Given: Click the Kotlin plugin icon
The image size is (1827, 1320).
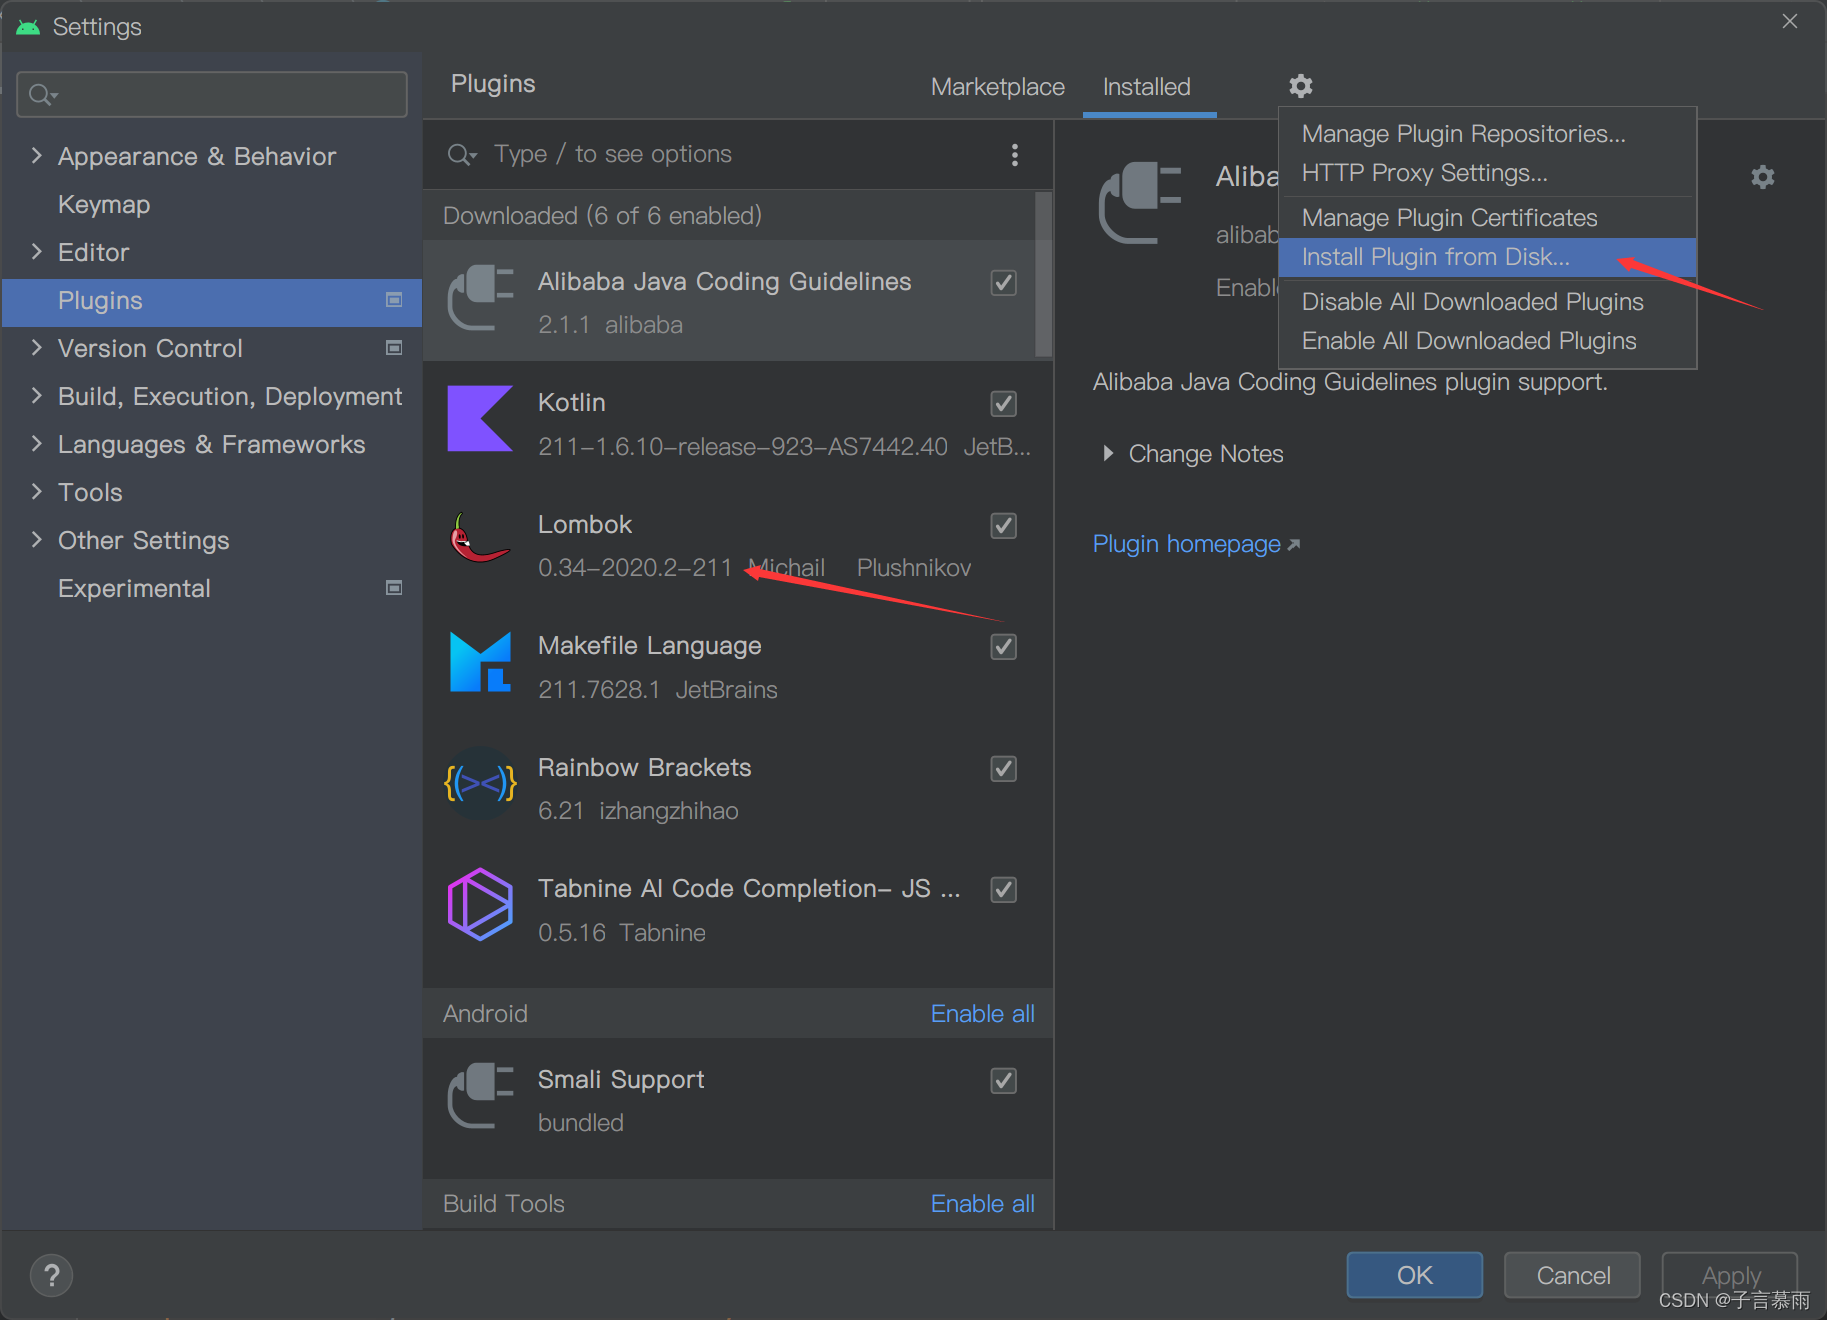Looking at the screenshot, I should (480, 419).
